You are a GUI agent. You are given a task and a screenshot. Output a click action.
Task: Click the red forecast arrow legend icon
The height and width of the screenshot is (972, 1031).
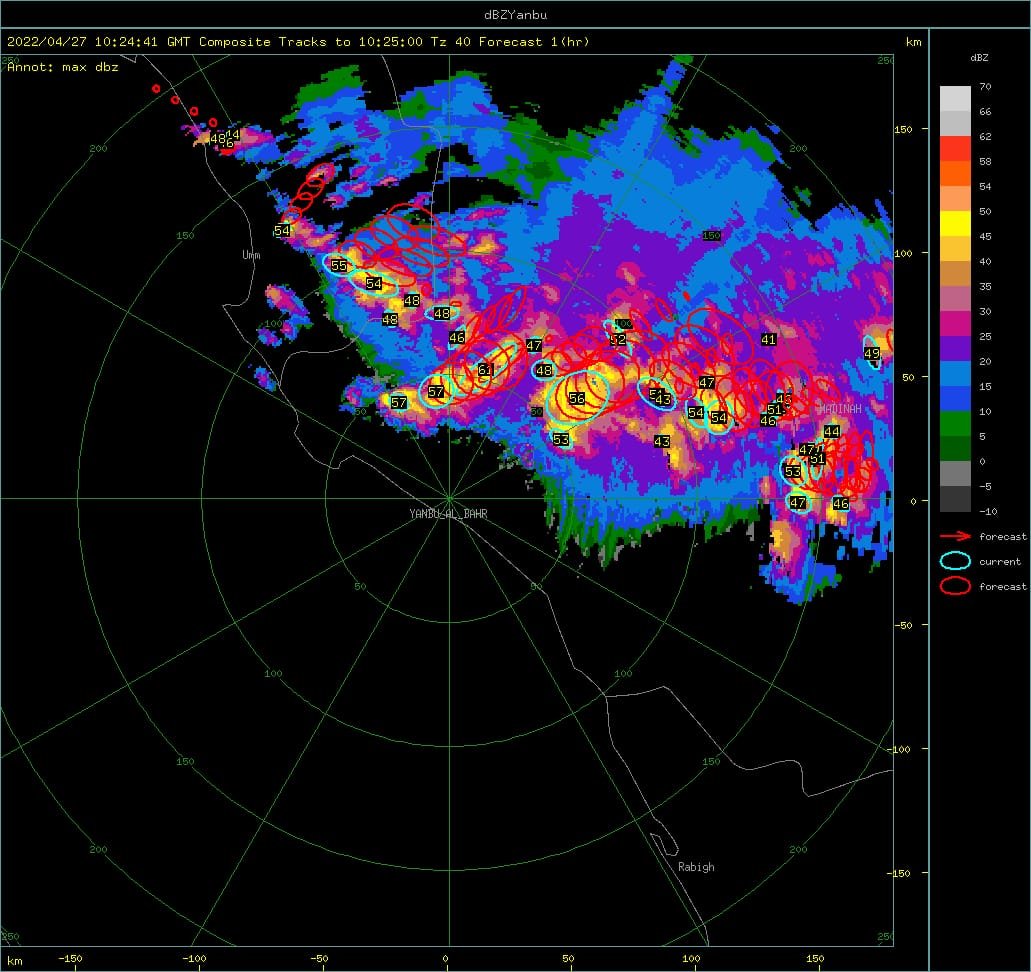click(955, 537)
